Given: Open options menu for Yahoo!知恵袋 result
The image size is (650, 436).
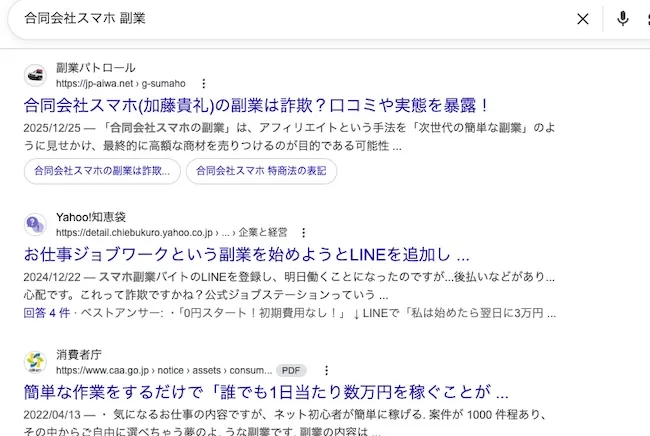Looking at the screenshot, I should point(303,233).
